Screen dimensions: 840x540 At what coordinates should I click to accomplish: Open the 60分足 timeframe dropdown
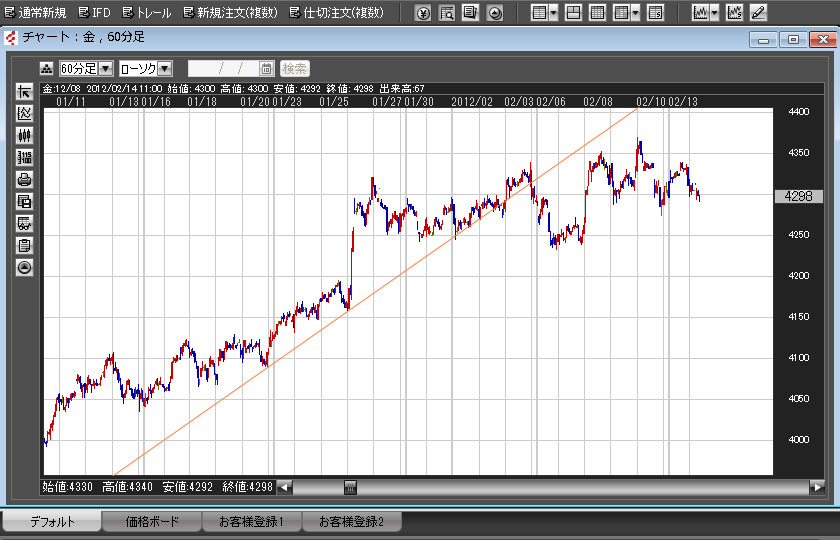click(x=105, y=69)
